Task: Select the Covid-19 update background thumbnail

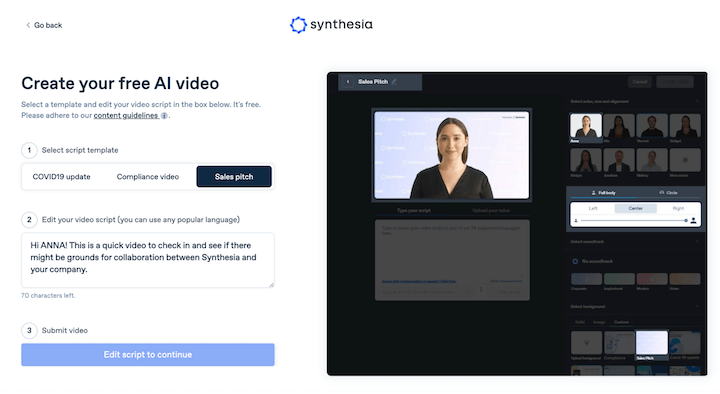Action: (685, 343)
